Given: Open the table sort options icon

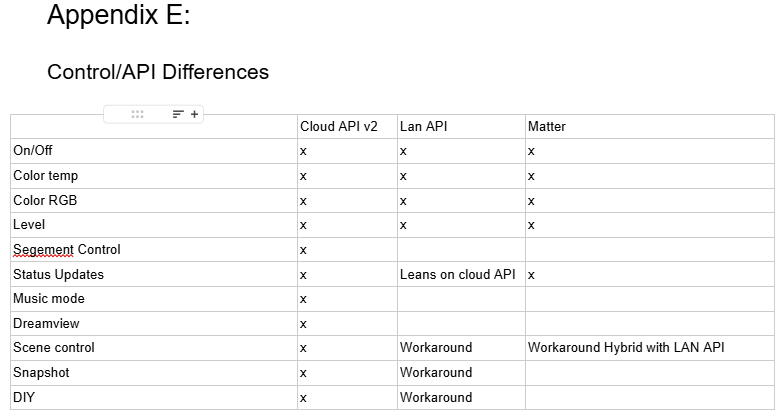Looking at the screenshot, I should pos(178,114).
